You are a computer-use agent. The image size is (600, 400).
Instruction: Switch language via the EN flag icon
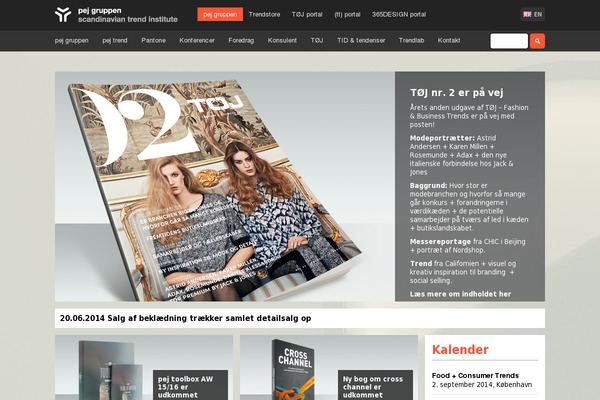(532, 15)
